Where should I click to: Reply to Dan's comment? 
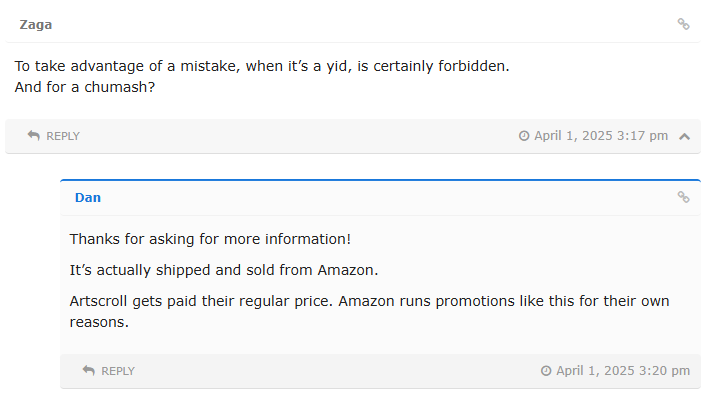[108, 371]
